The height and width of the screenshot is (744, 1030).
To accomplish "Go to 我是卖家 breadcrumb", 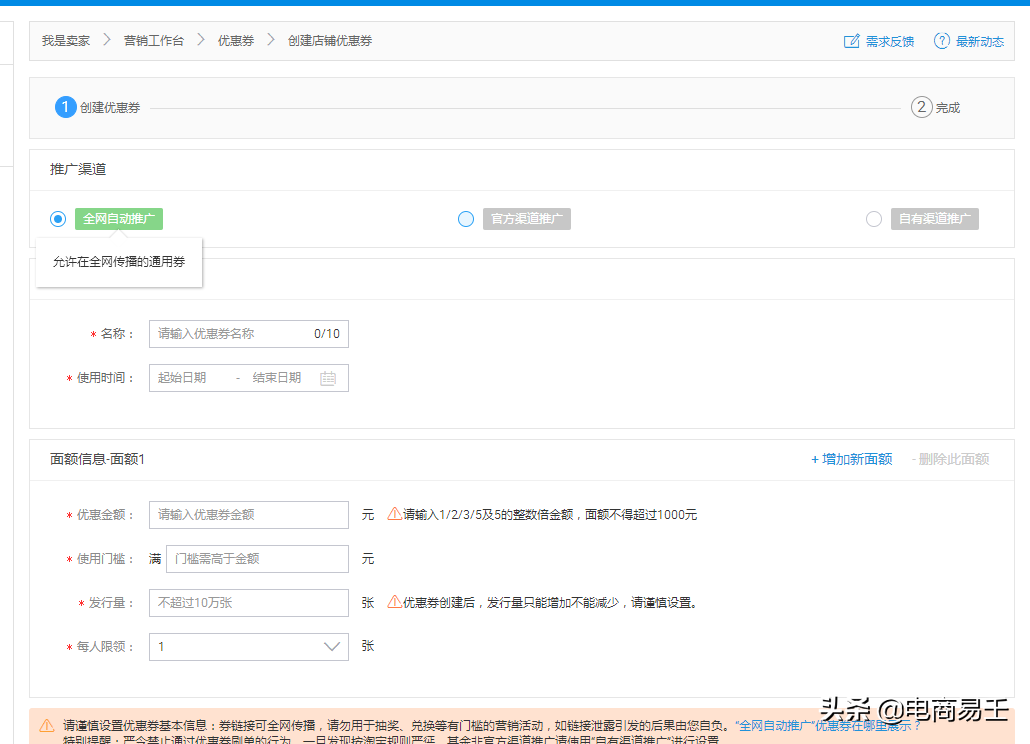I will [x=66, y=41].
